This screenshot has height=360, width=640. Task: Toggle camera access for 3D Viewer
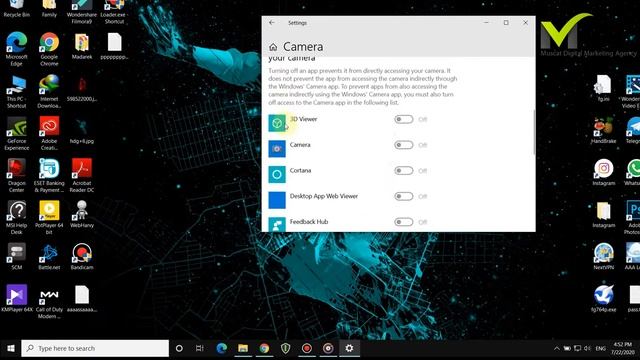[404, 119]
